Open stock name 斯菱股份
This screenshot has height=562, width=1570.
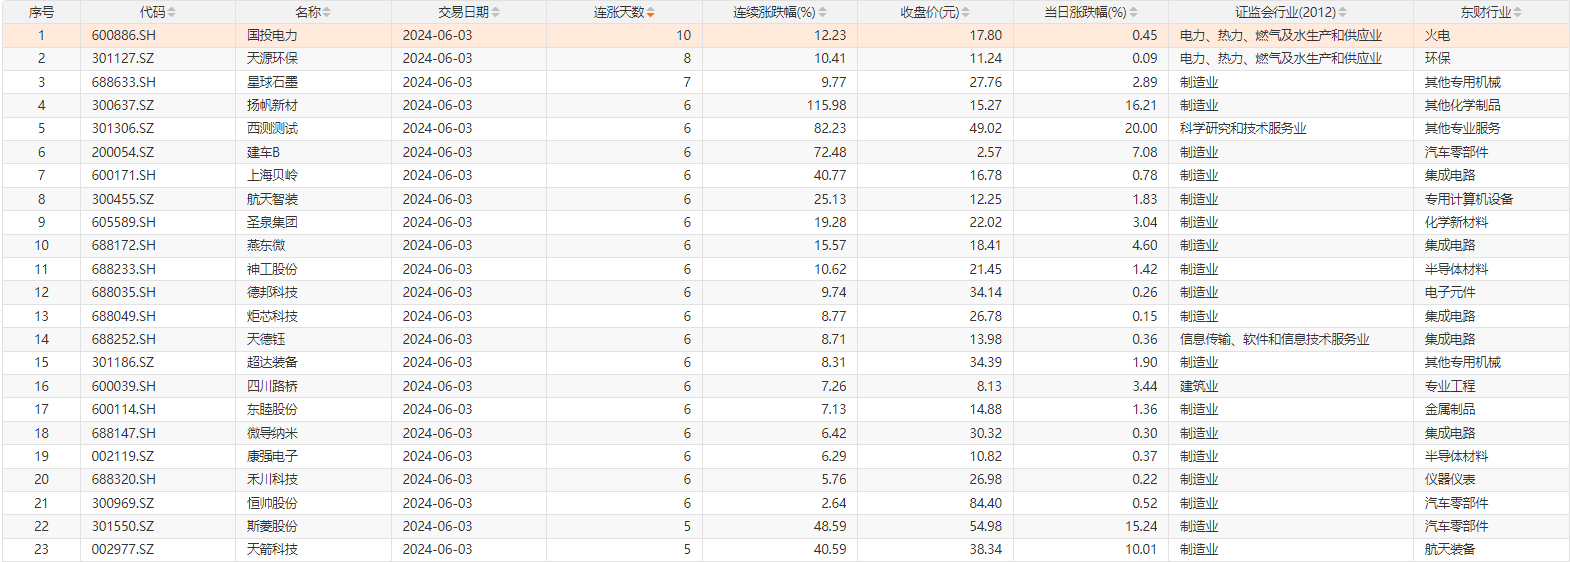click(272, 526)
